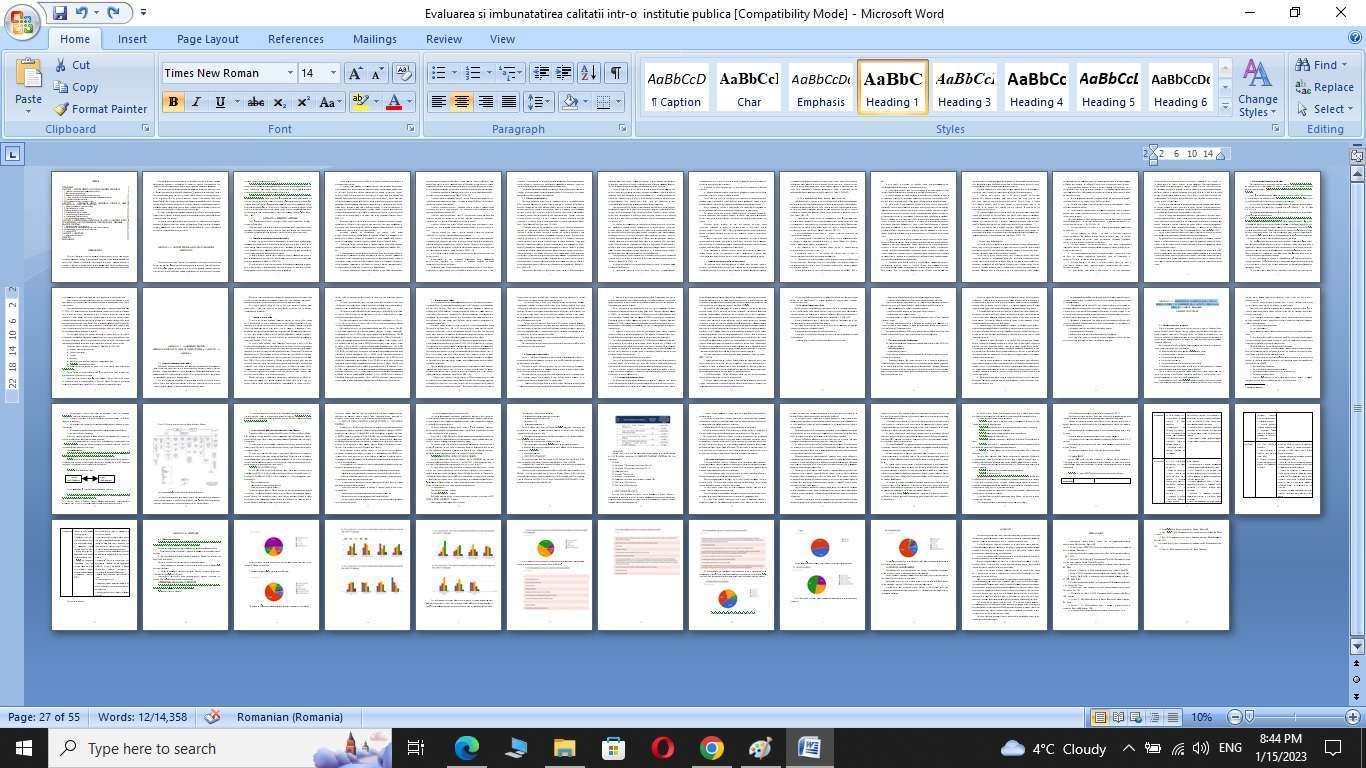Open the Times New Roman font name dropdown
Screen dimensions: 1366x768
click(x=290, y=73)
